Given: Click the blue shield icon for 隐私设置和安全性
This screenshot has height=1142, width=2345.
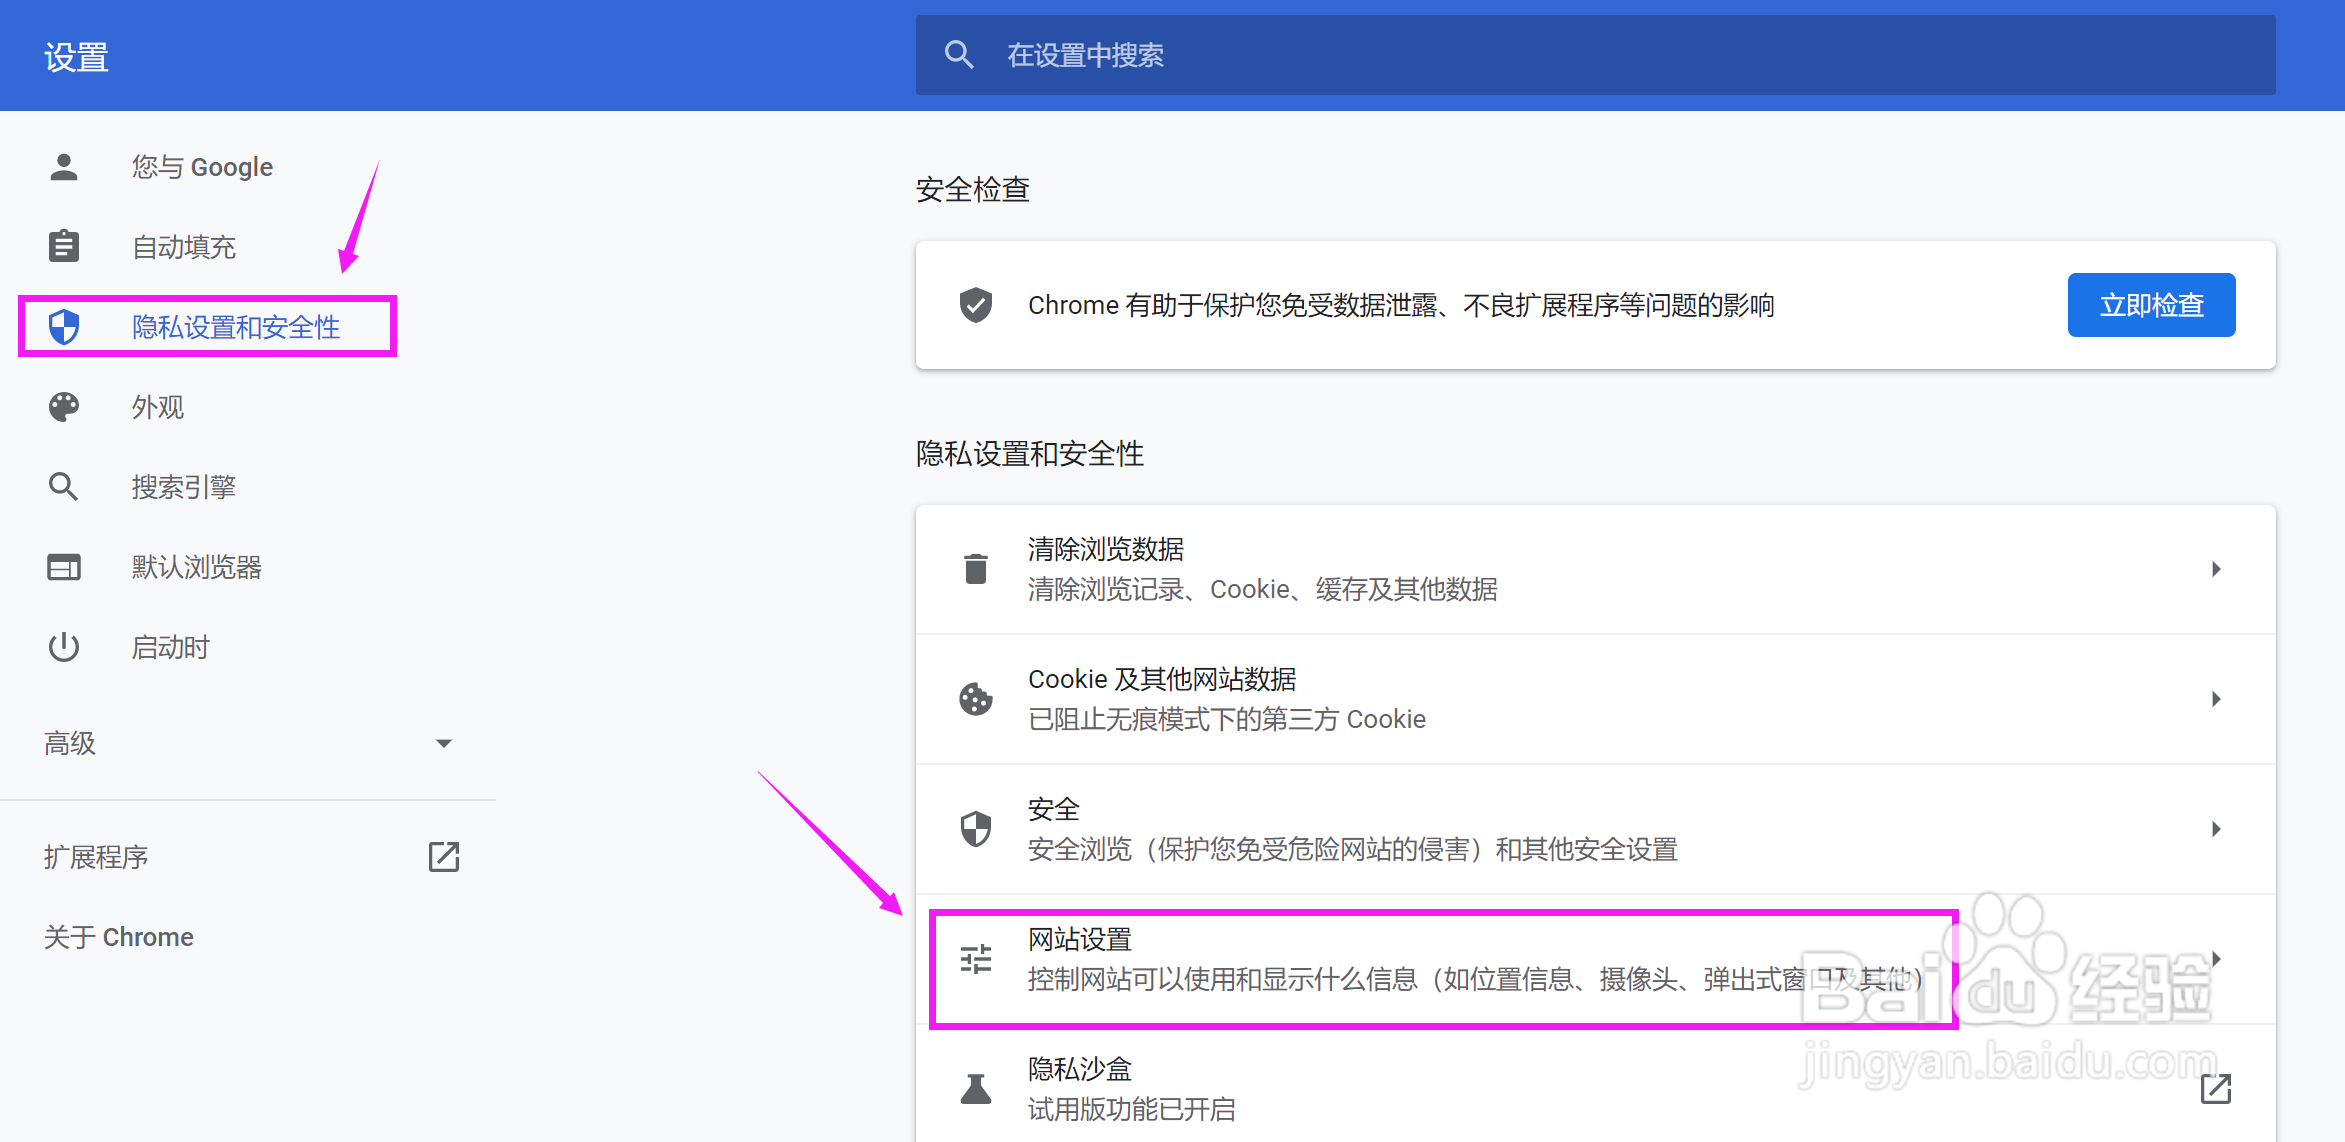Looking at the screenshot, I should 64,327.
